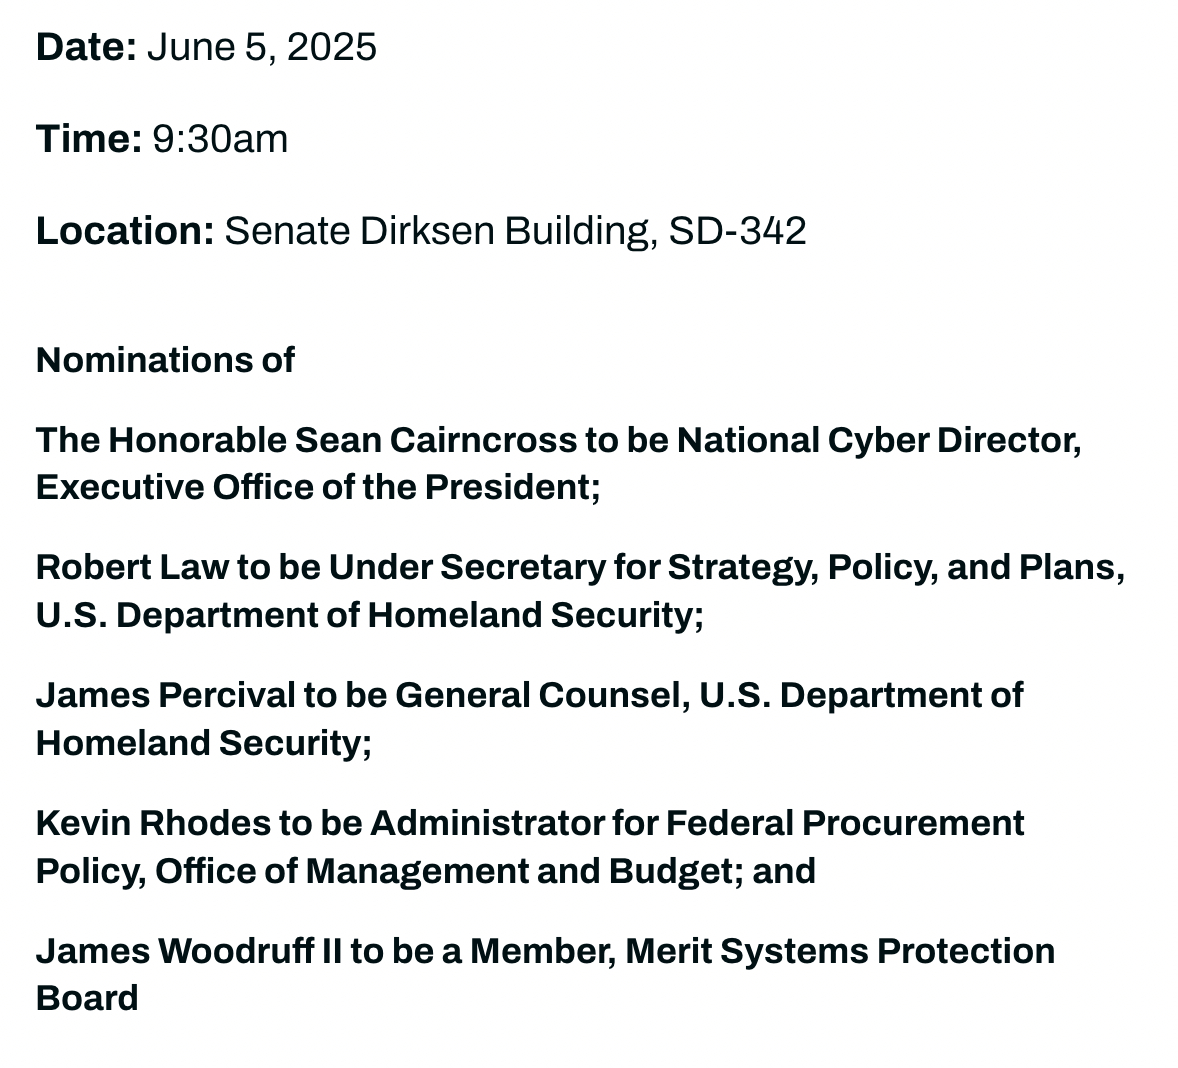Click "Federal Procurement" in the Rhodes nomination
The image size is (1178, 1068).
click(x=844, y=823)
